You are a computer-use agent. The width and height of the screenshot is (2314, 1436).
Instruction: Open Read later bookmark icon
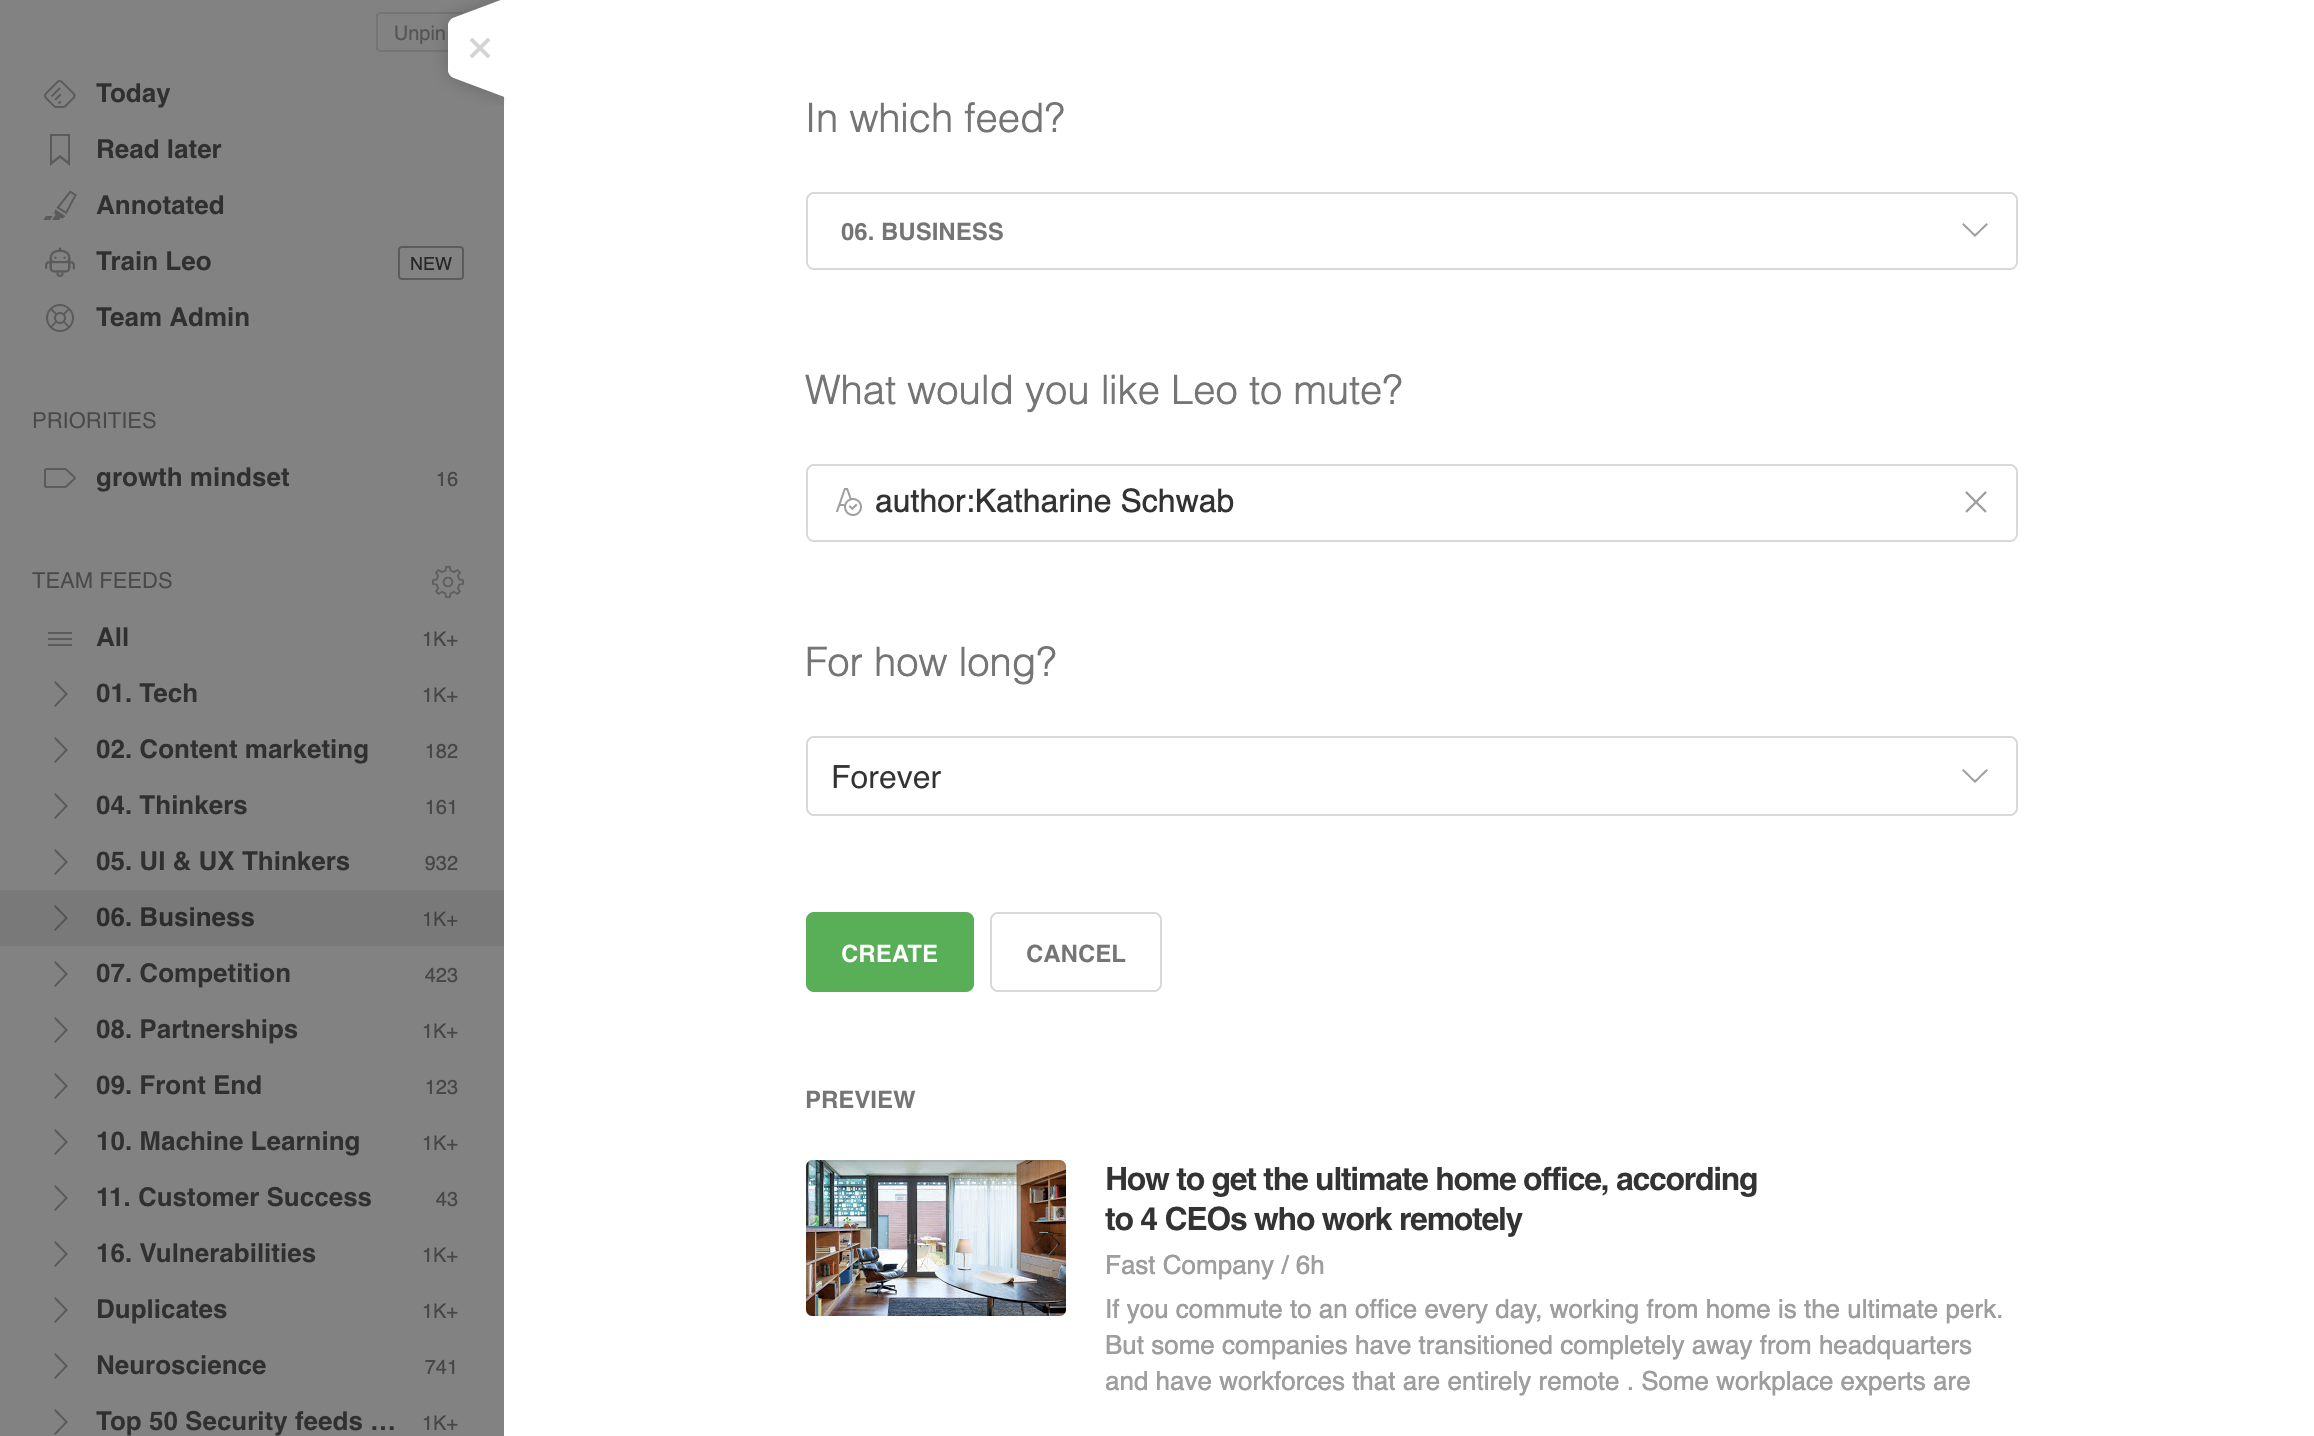coord(60,150)
